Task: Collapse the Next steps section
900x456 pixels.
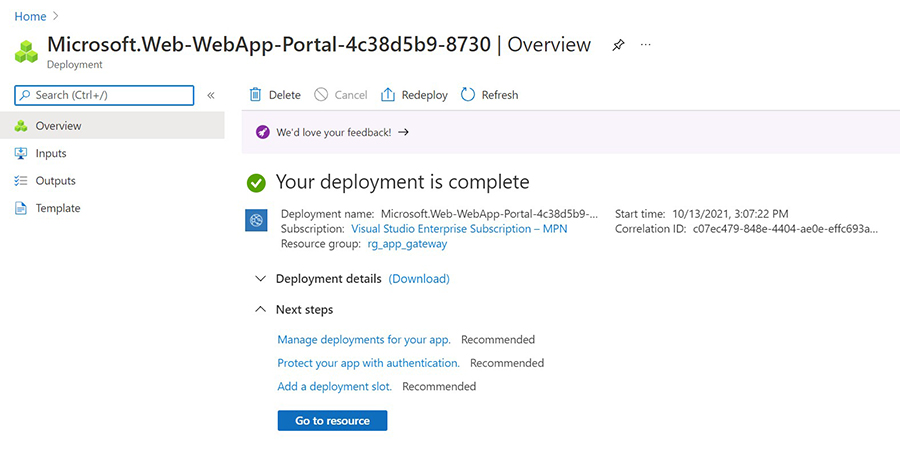Action: (x=261, y=310)
